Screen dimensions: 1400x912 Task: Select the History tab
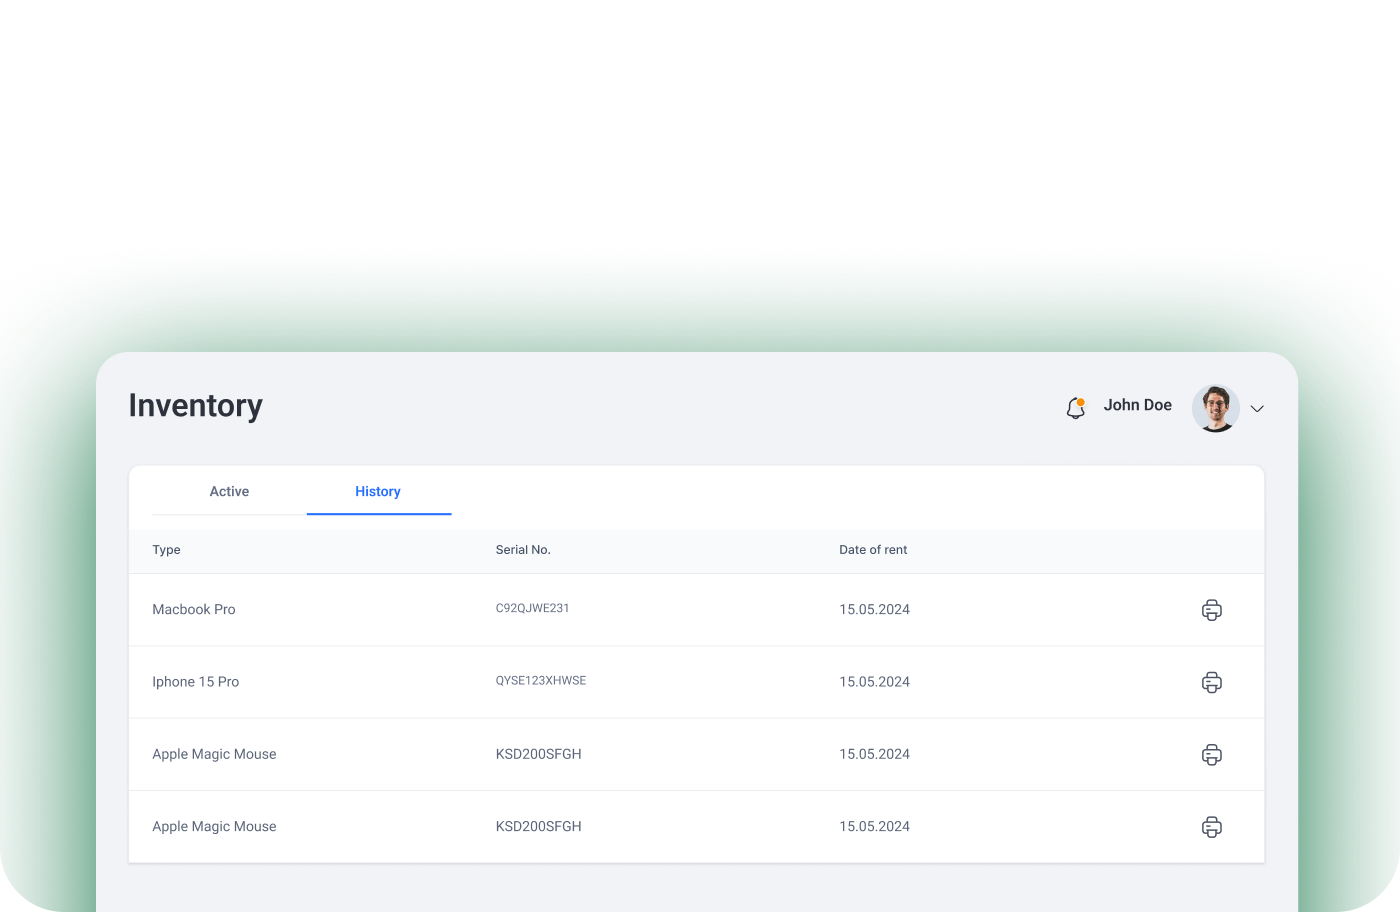pos(378,491)
